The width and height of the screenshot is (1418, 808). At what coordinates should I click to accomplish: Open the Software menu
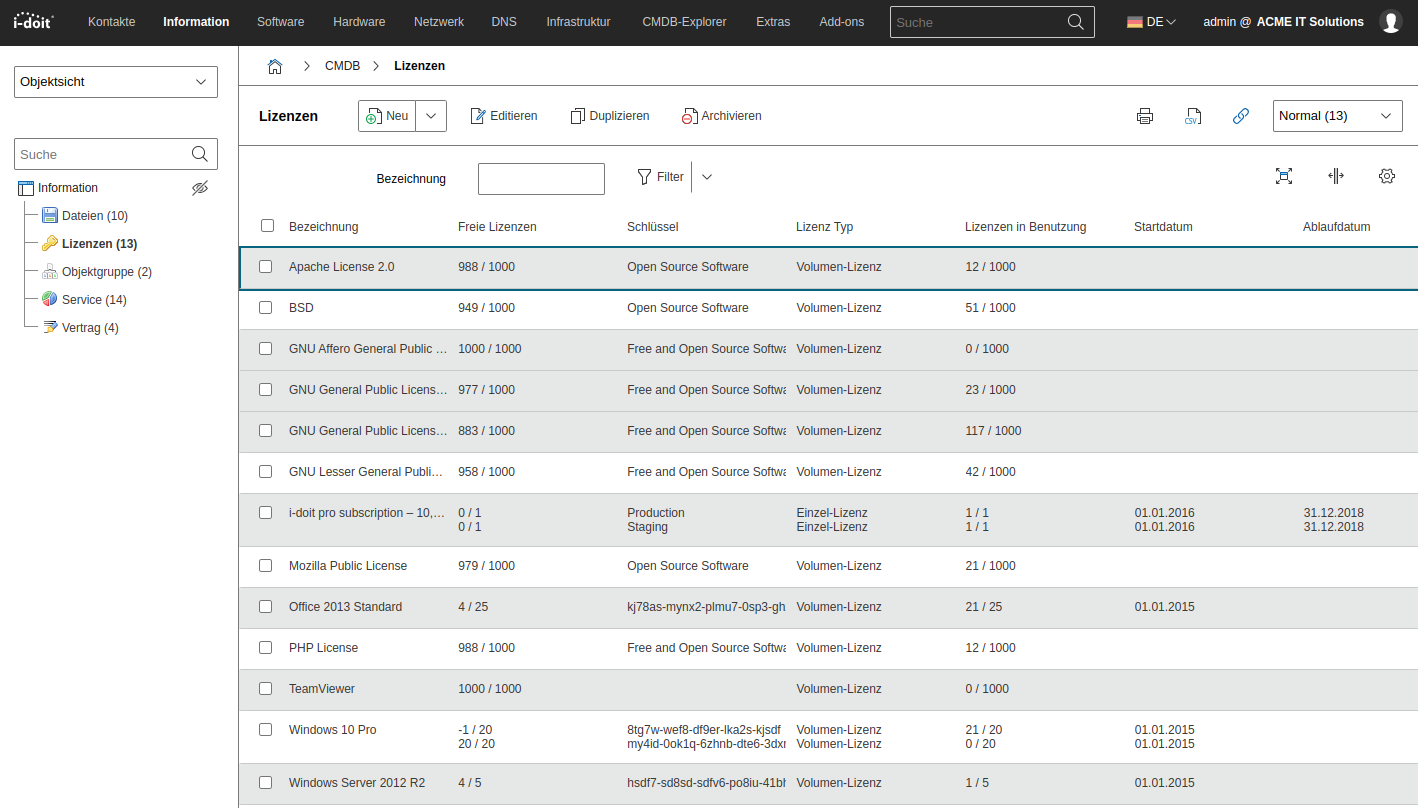tap(280, 21)
